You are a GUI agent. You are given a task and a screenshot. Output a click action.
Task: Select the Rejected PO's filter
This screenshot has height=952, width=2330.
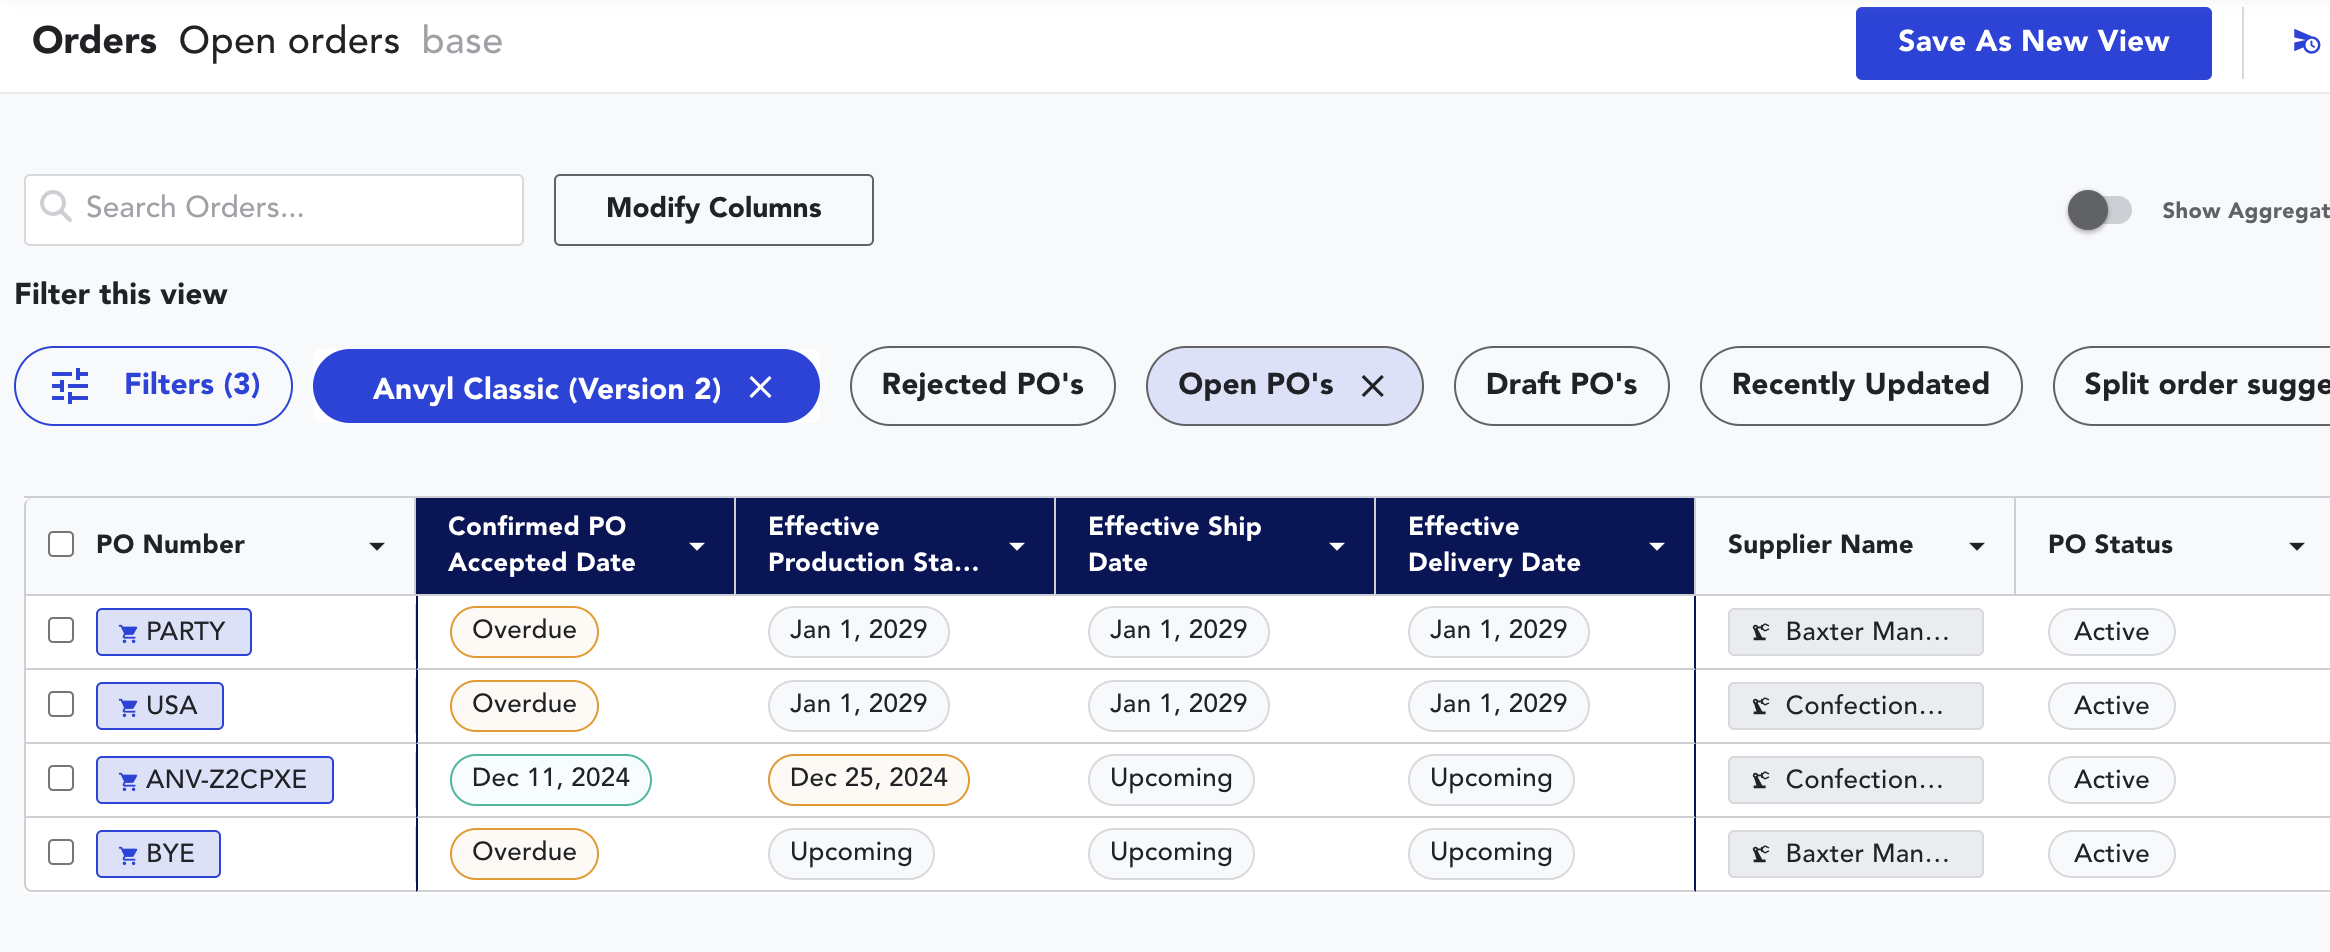pyautogui.click(x=983, y=386)
